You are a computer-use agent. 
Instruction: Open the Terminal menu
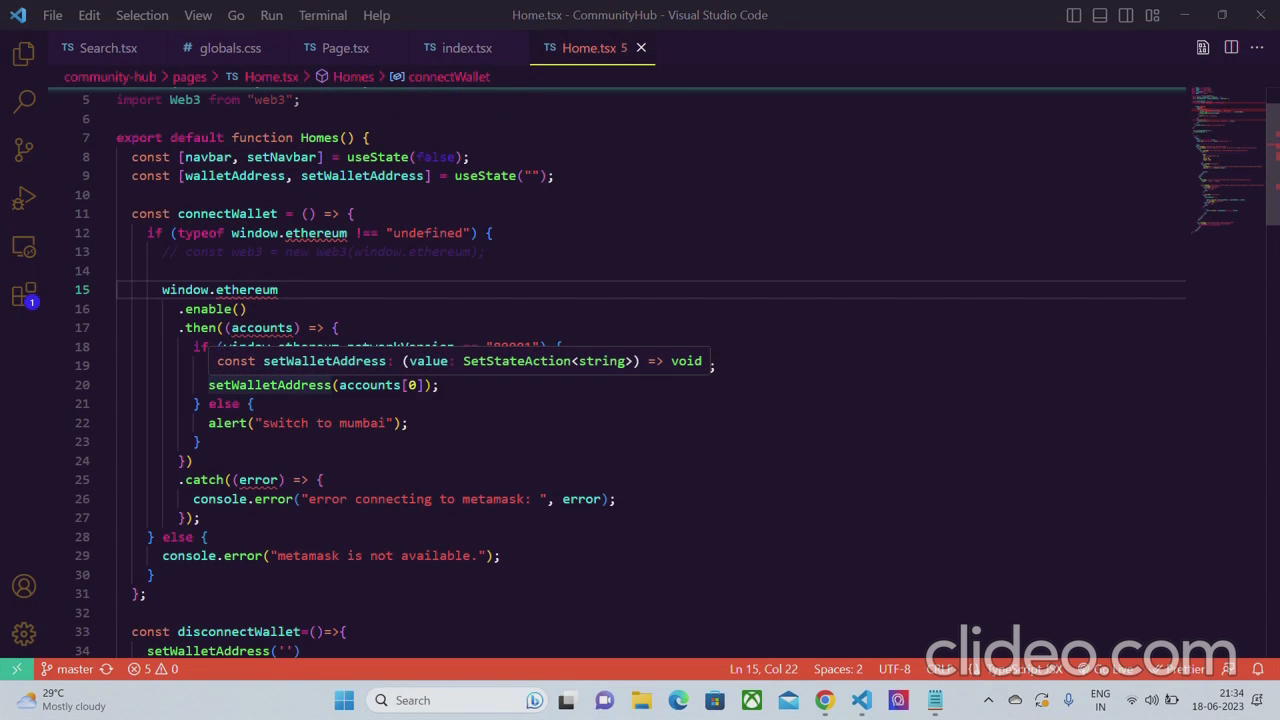[323, 15]
